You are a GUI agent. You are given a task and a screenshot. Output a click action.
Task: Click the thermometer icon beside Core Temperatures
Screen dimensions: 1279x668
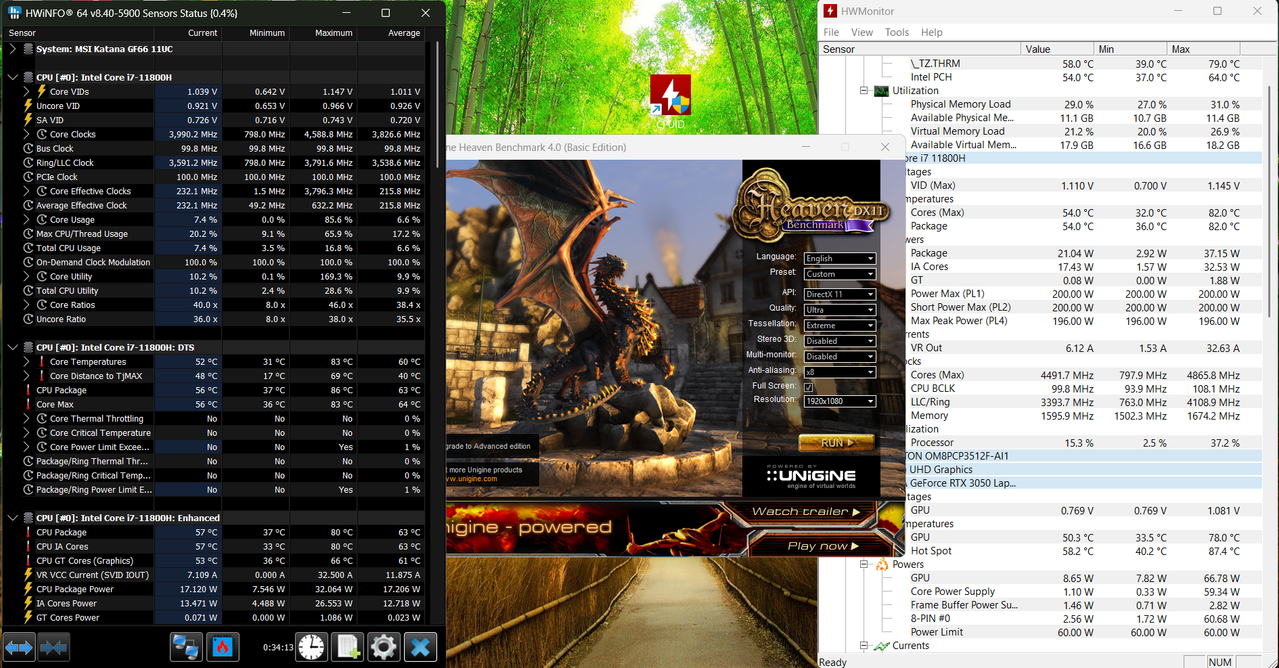click(42, 362)
